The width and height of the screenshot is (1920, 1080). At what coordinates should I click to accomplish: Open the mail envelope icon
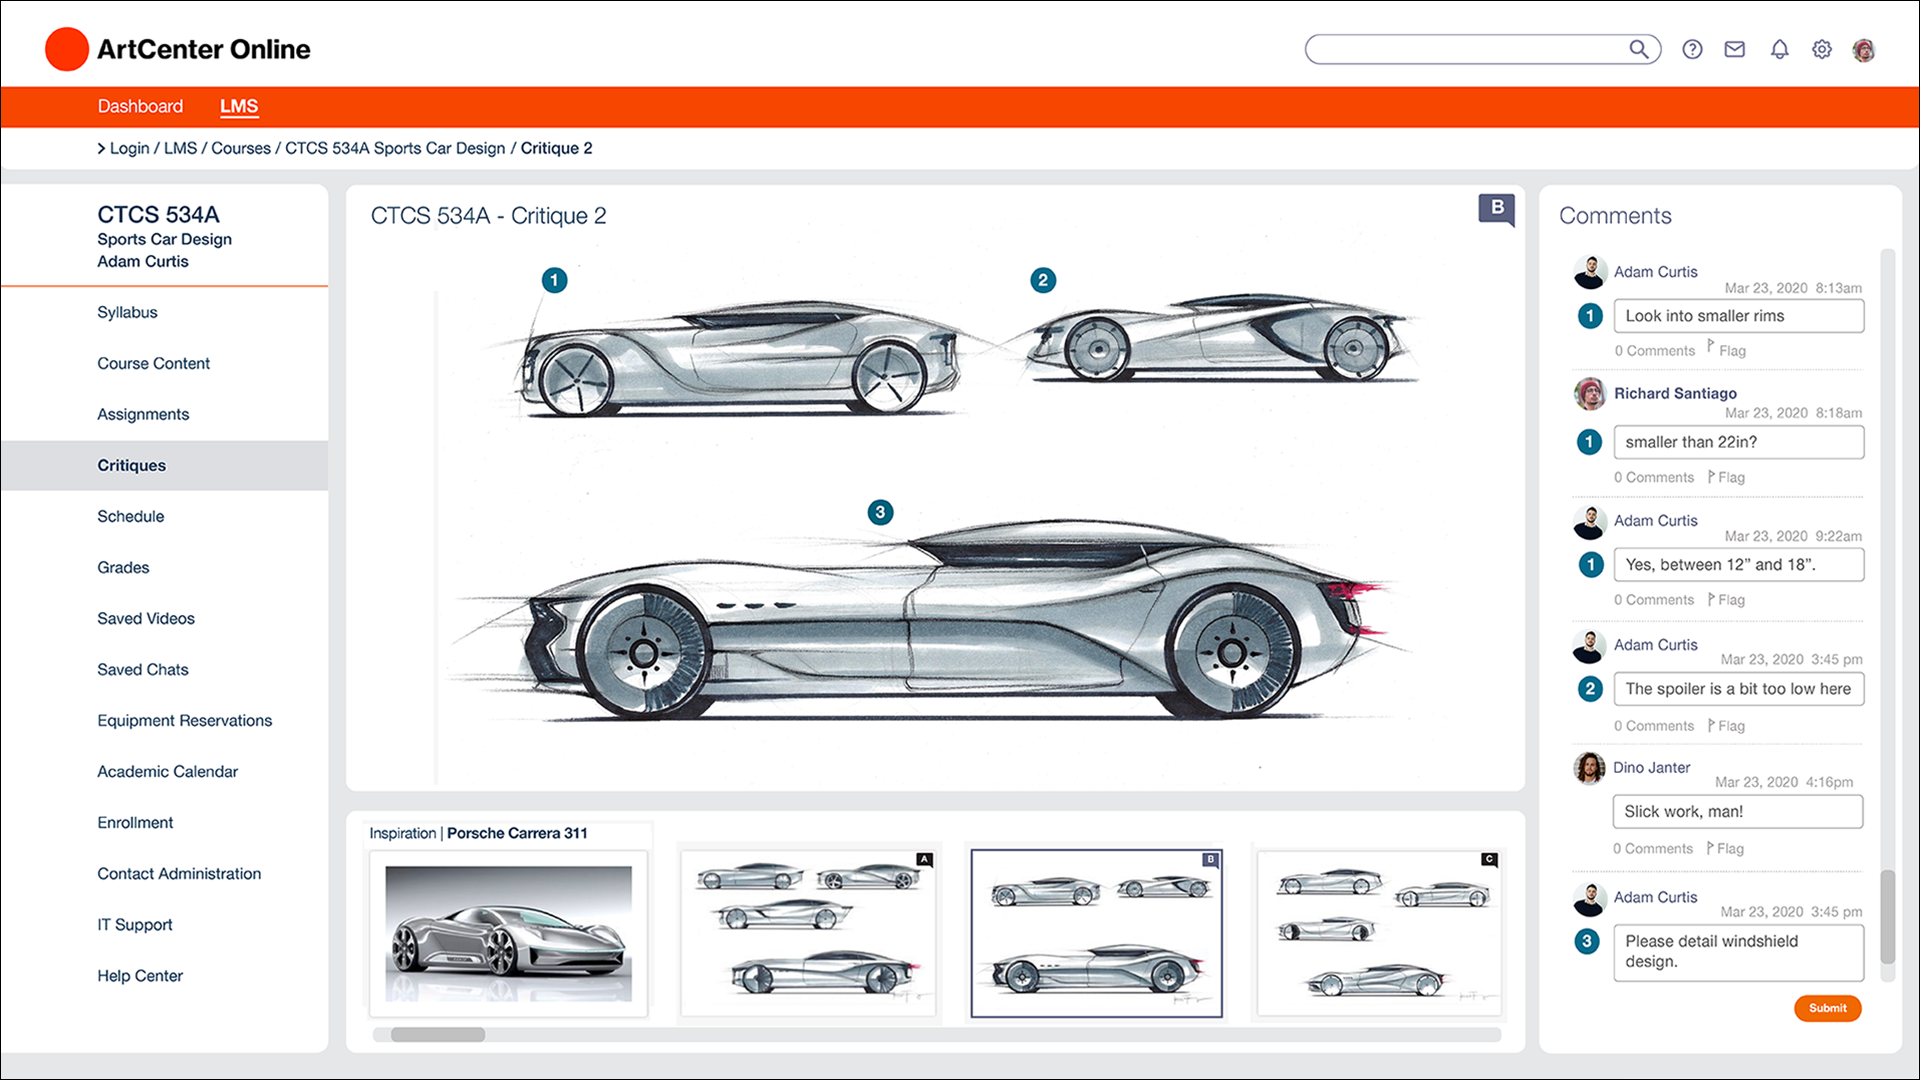tap(1735, 49)
